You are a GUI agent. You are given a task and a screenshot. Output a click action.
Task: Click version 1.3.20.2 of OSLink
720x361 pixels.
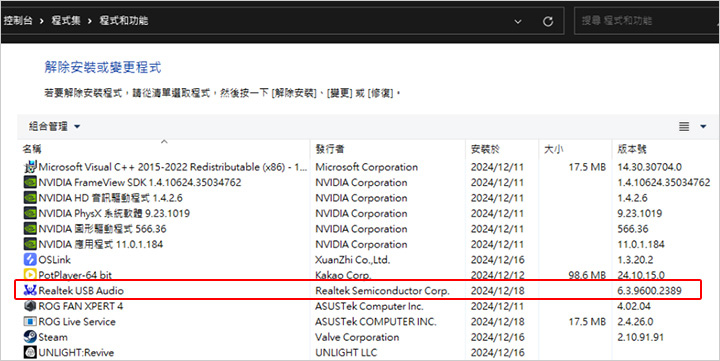(635, 259)
